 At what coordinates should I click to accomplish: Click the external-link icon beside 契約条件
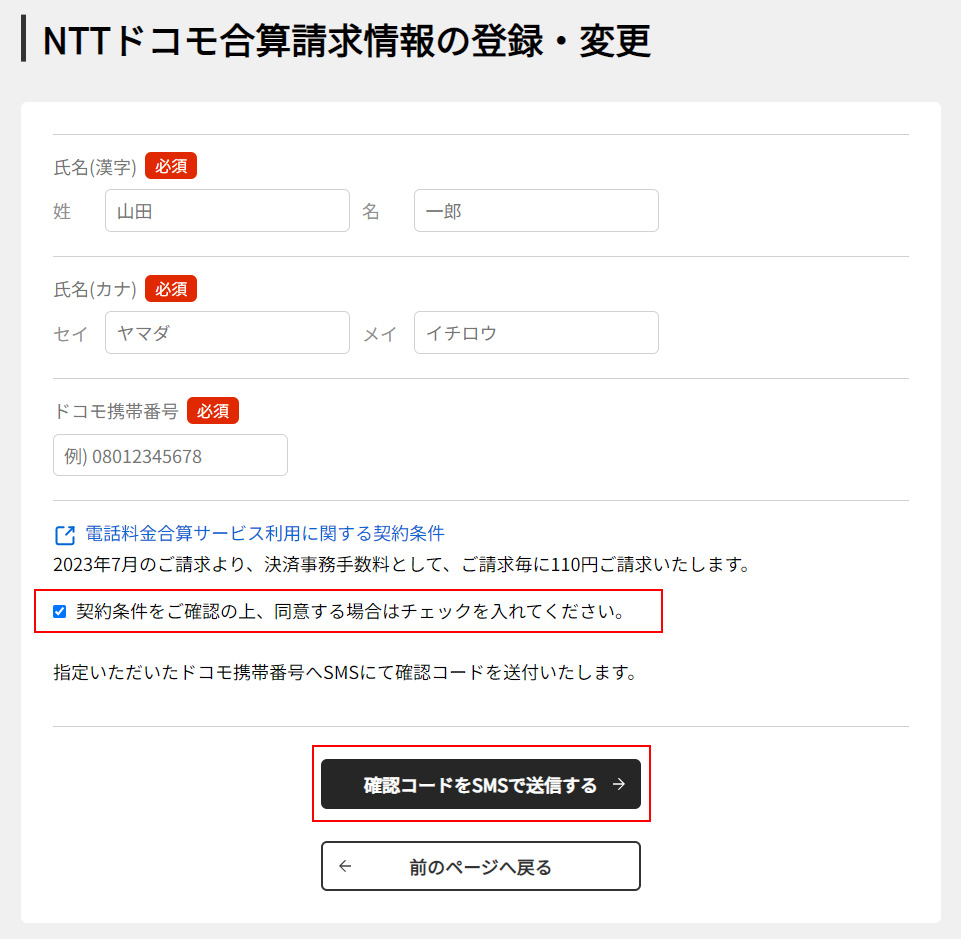point(65,535)
